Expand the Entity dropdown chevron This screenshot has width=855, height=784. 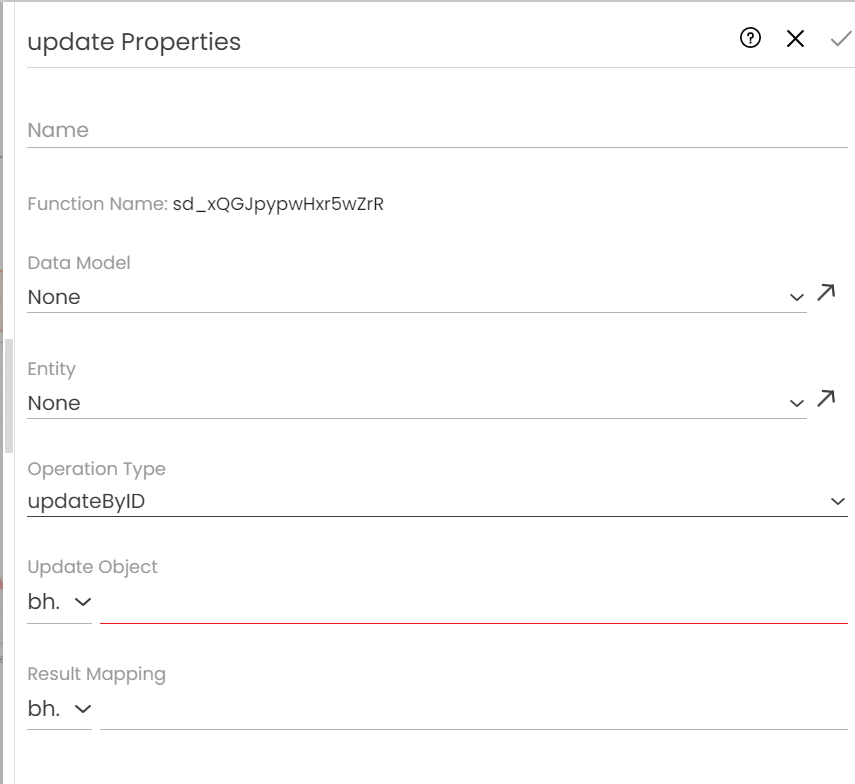(x=796, y=403)
